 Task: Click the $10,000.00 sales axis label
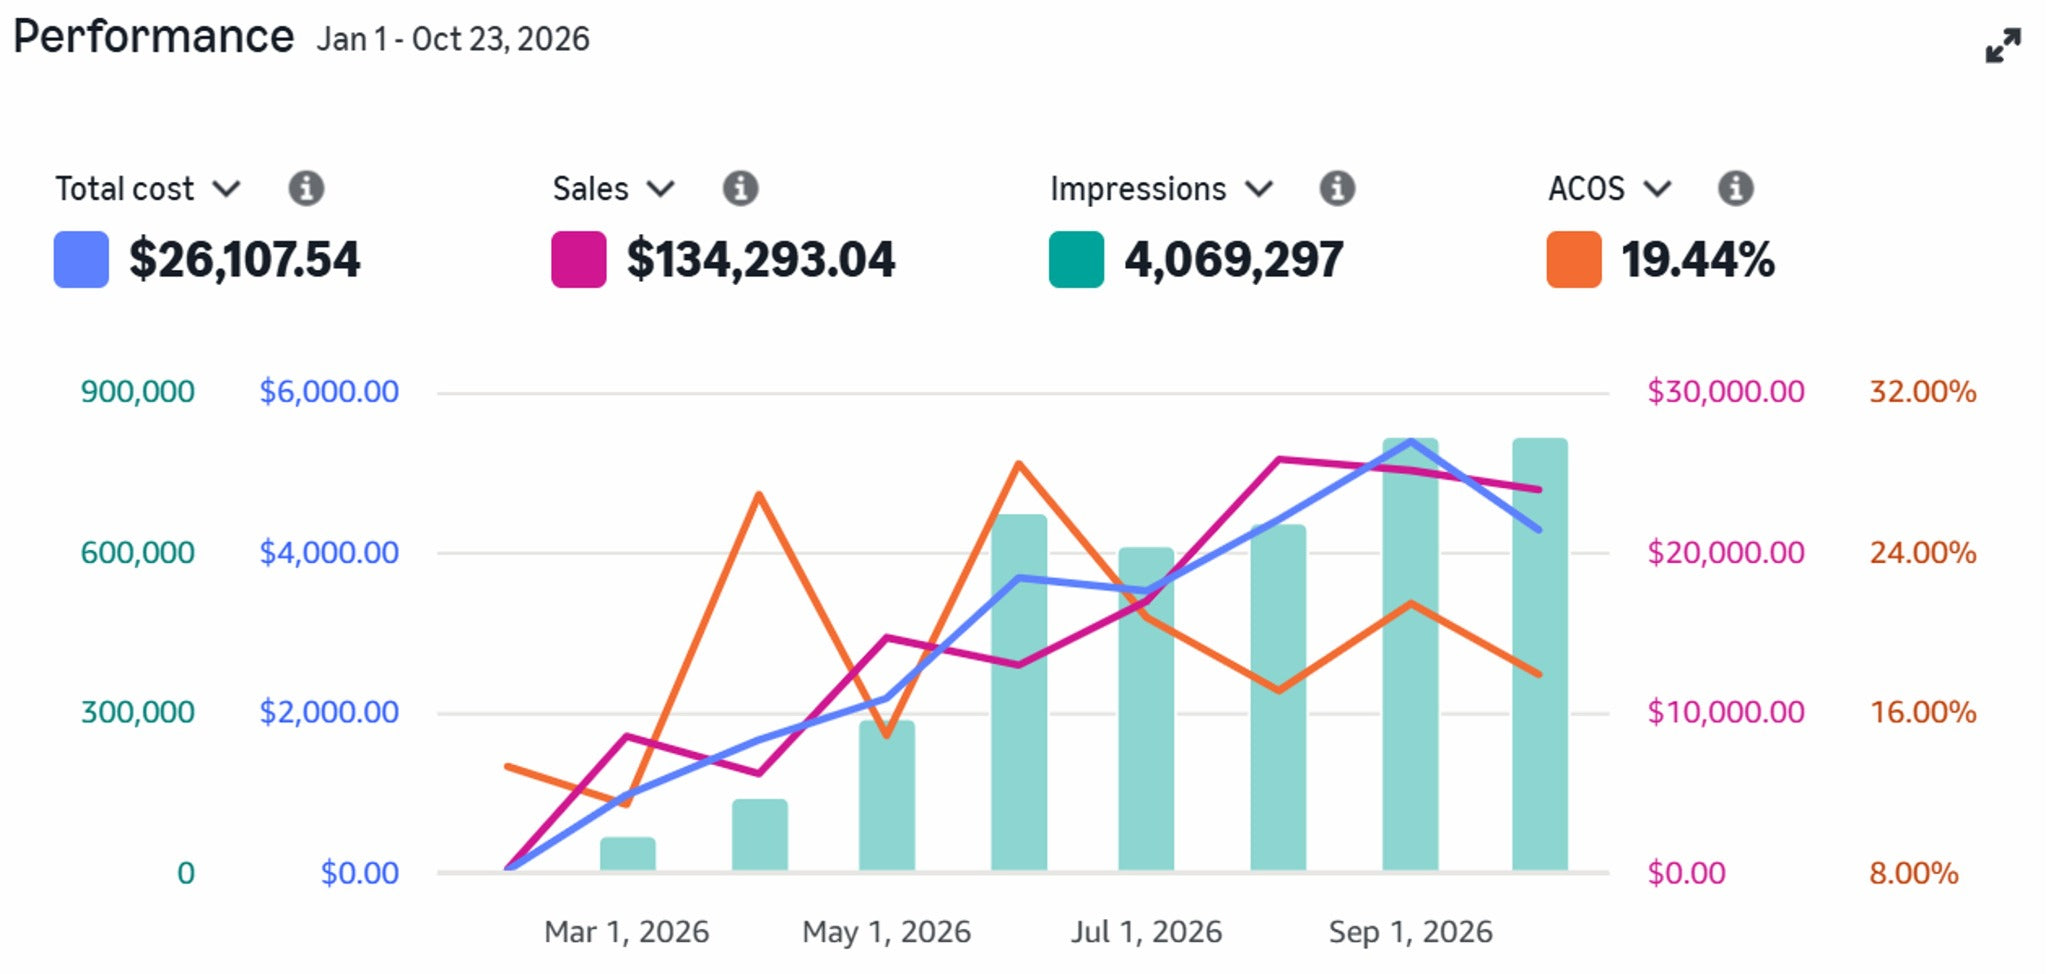click(x=1726, y=713)
